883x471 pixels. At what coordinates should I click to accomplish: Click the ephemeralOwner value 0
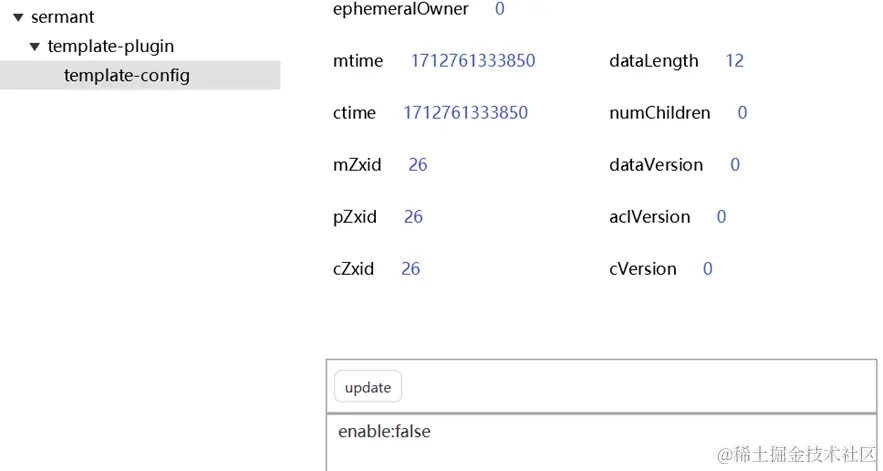(x=500, y=9)
